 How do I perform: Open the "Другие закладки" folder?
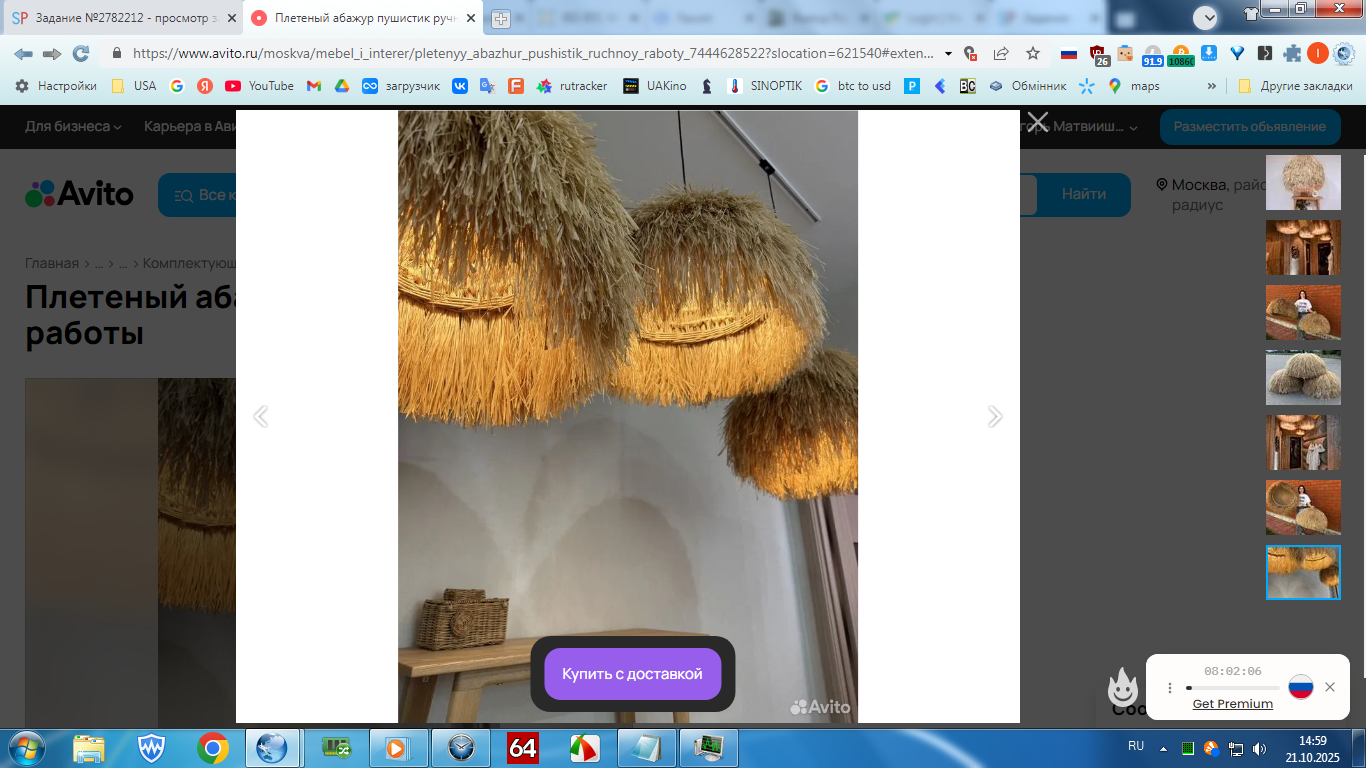(1295, 86)
